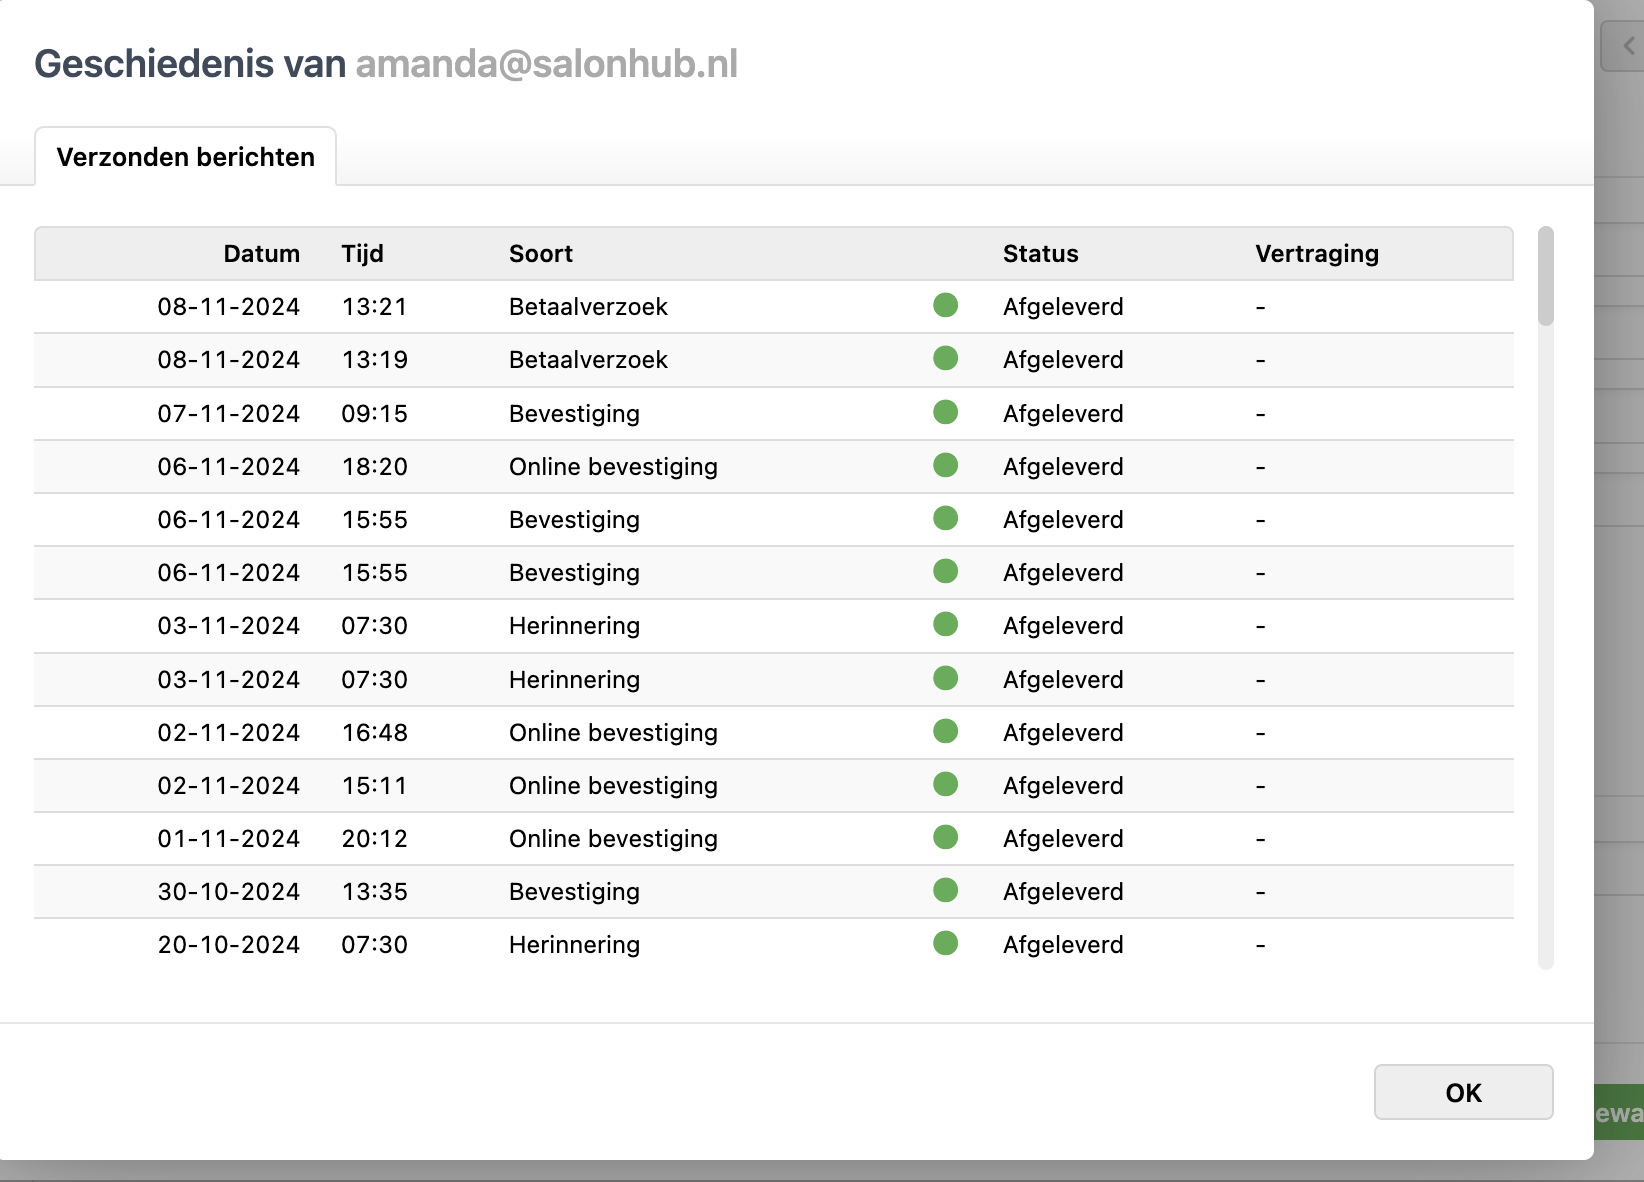Sort by the Datum column header

[x=261, y=254]
